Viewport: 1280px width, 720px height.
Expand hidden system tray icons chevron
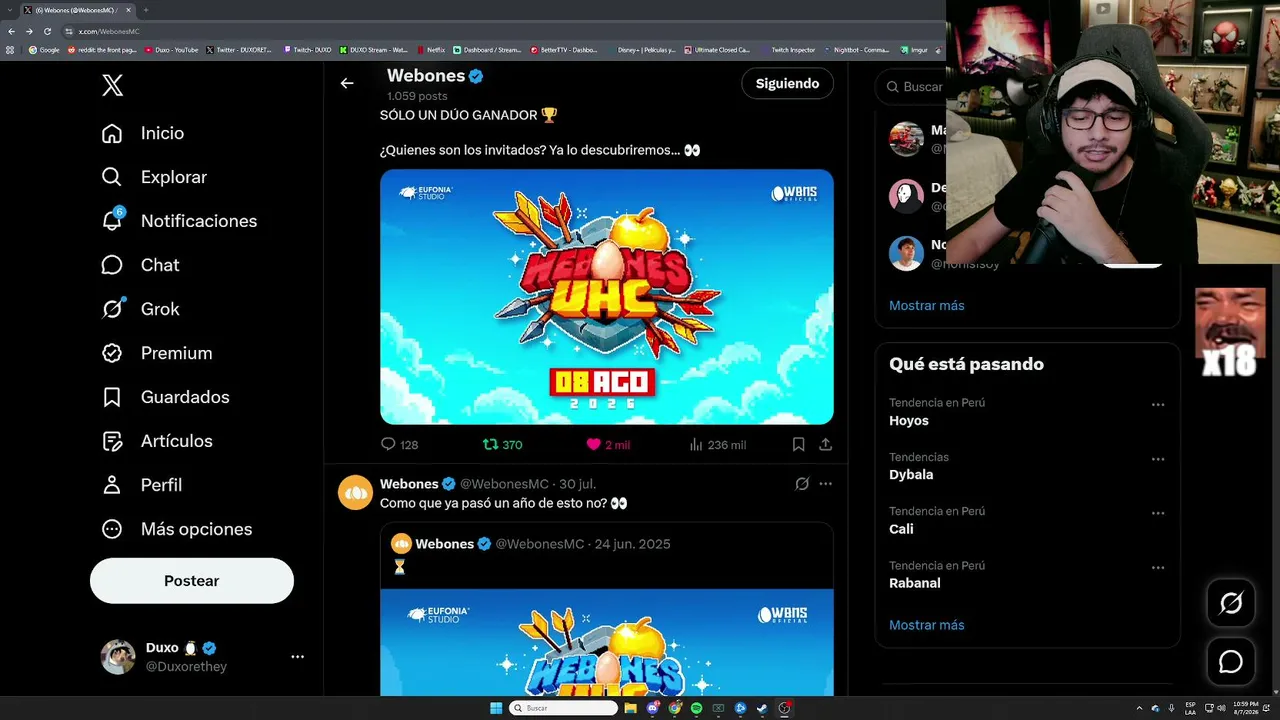[1139, 708]
